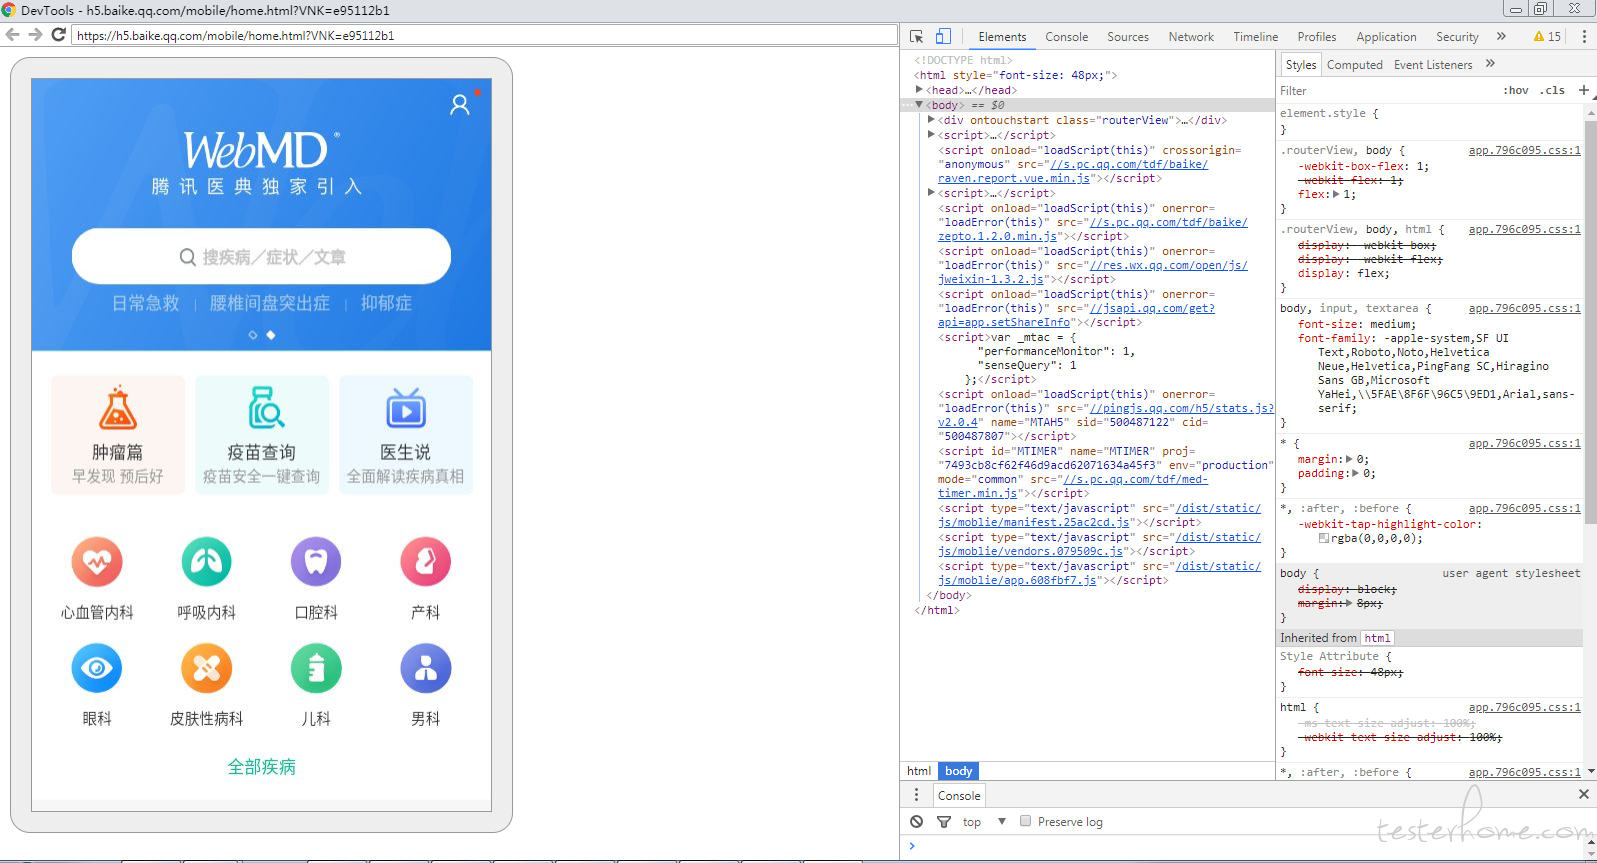Toggle the Preserve log checkbox
The height and width of the screenshot is (863, 1597).
point(1025,821)
